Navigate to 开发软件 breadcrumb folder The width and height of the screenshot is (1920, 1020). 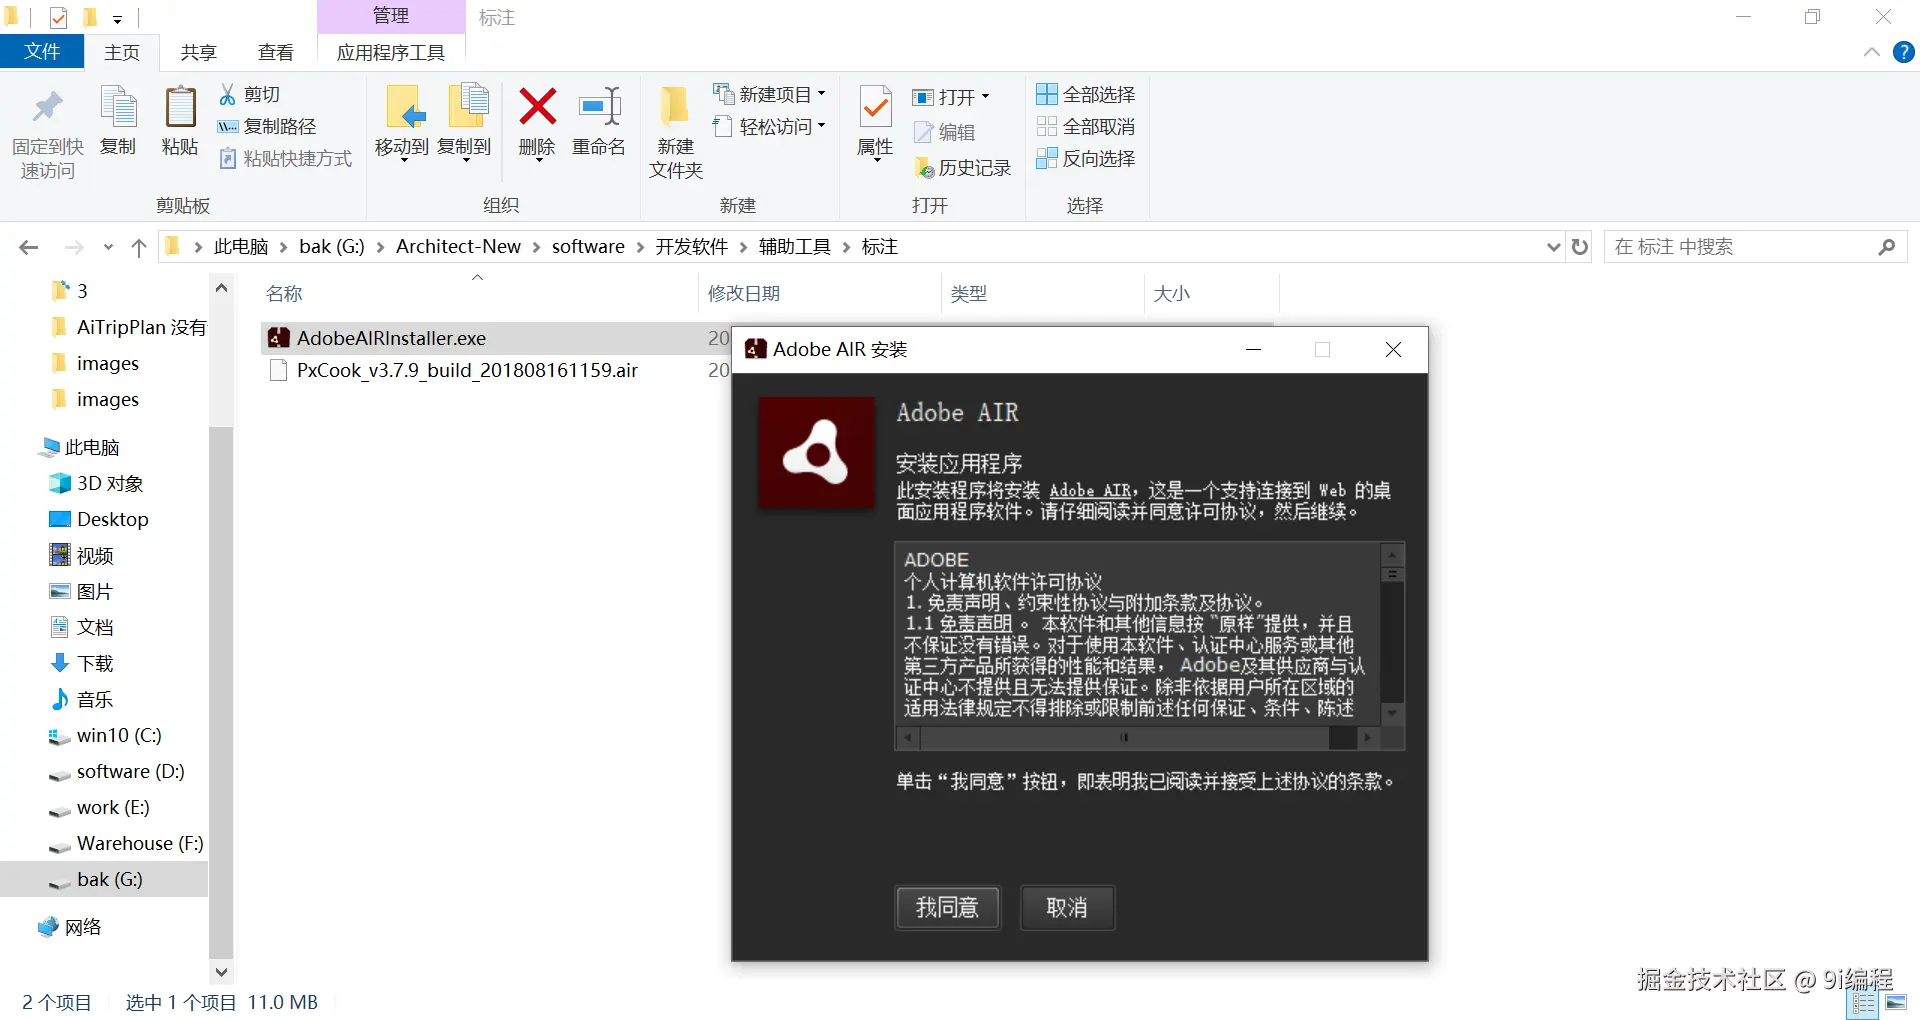point(691,247)
